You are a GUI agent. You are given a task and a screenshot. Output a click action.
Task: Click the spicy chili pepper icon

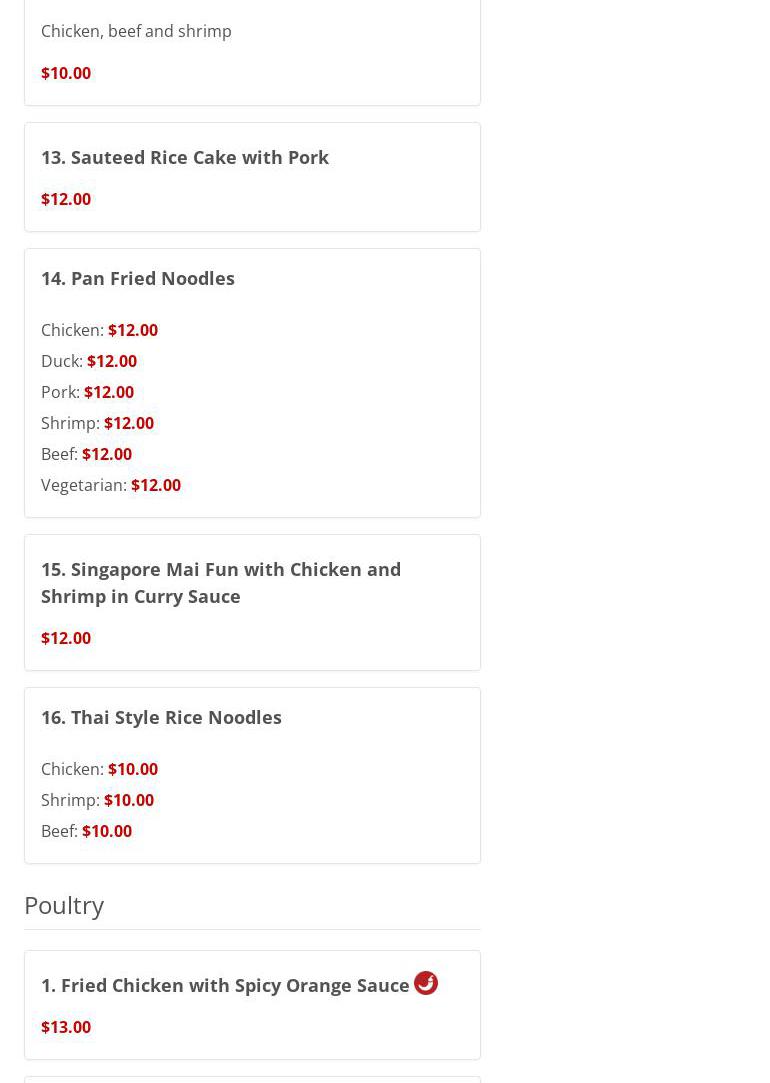point(426,983)
